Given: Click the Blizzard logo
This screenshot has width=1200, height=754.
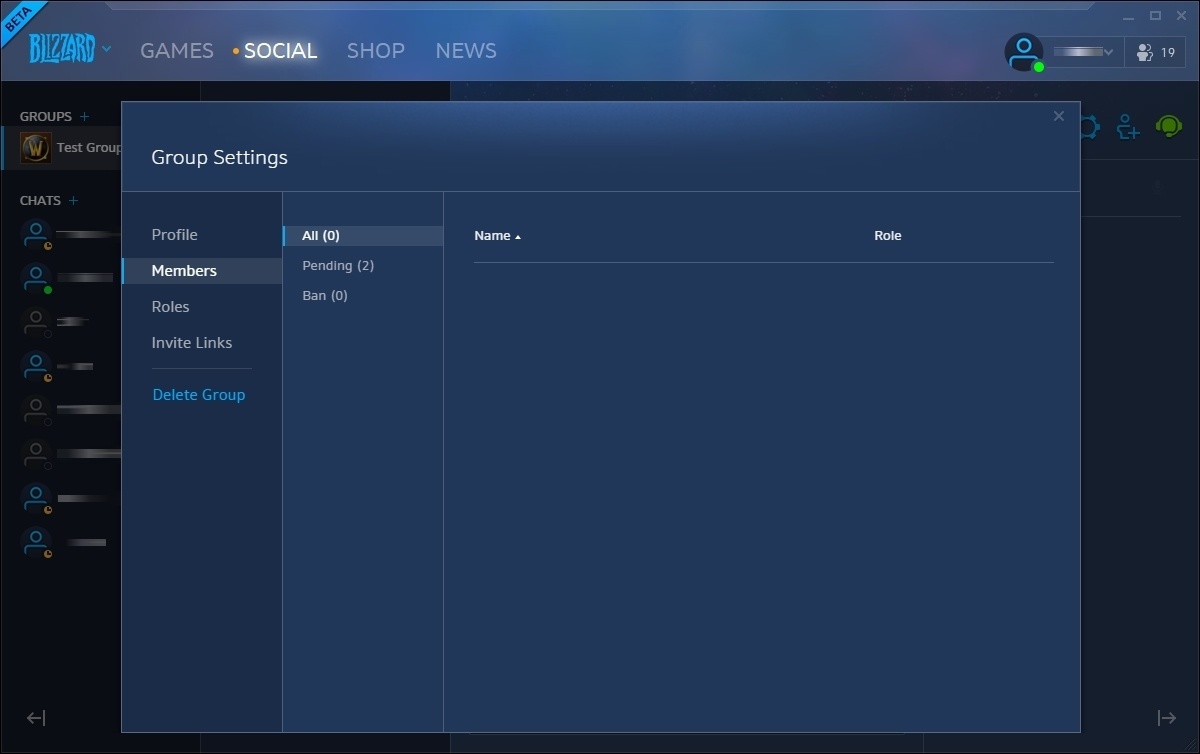Looking at the screenshot, I should coord(61,48).
